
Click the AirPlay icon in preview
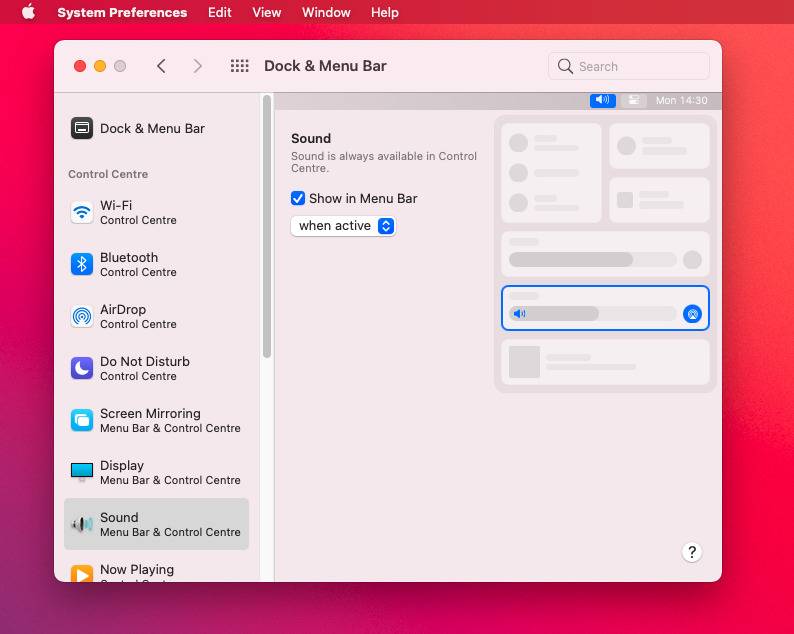click(x=692, y=314)
